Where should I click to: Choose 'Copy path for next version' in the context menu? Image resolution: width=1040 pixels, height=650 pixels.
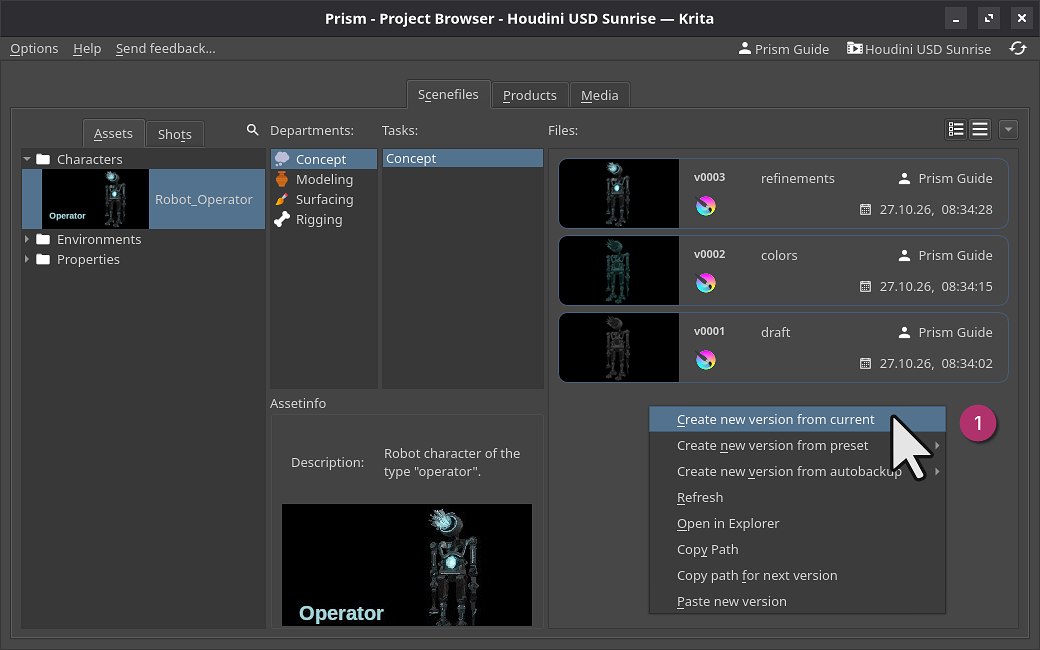[x=797, y=576]
